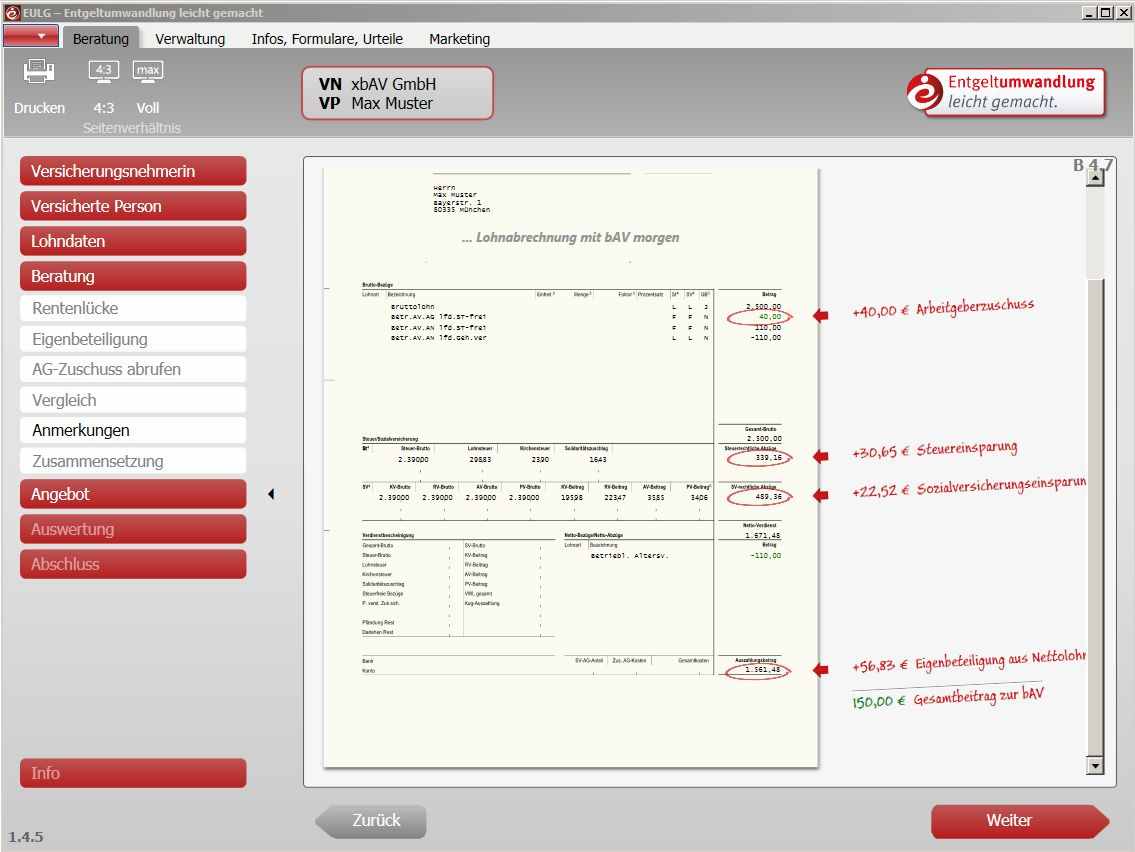This screenshot has height=852, width=1135.
Task: Collapse sidebar with the black left arrow
Action: coord(271,494)
